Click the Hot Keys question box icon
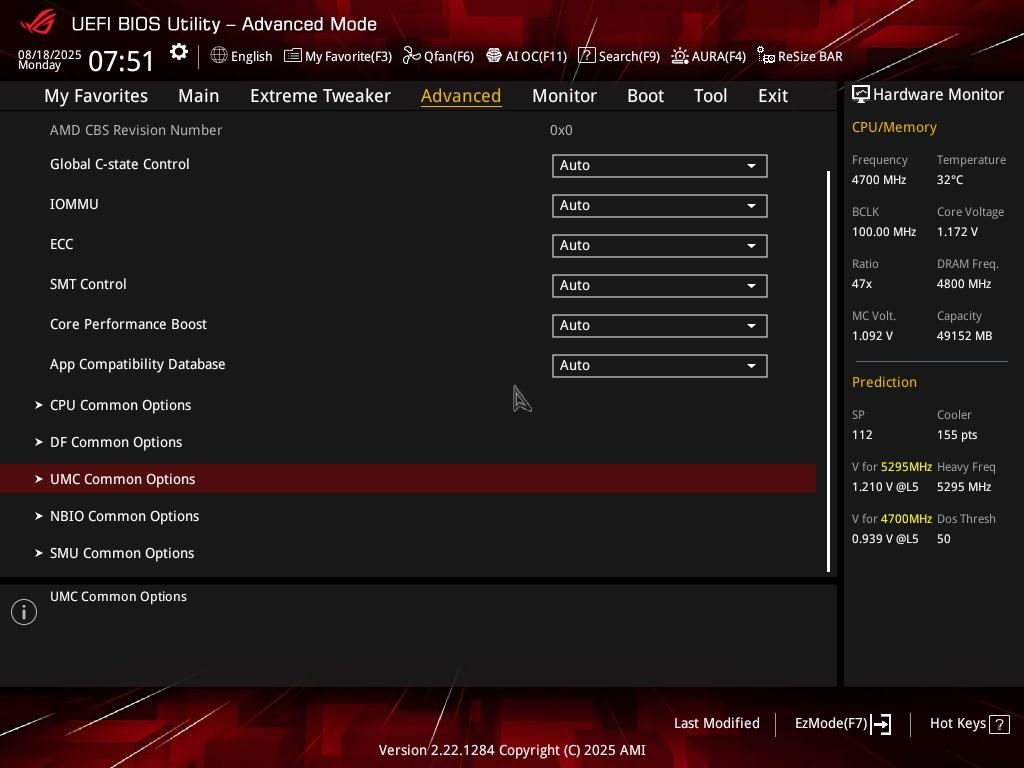This screenshot has height=768, width=1024. point(999,724)
